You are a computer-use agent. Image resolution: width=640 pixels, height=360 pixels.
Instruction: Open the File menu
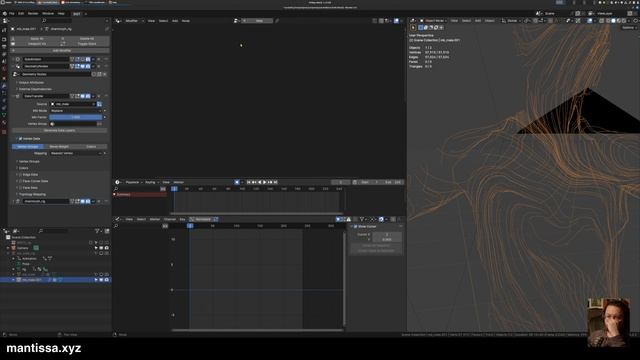point(12,13)
